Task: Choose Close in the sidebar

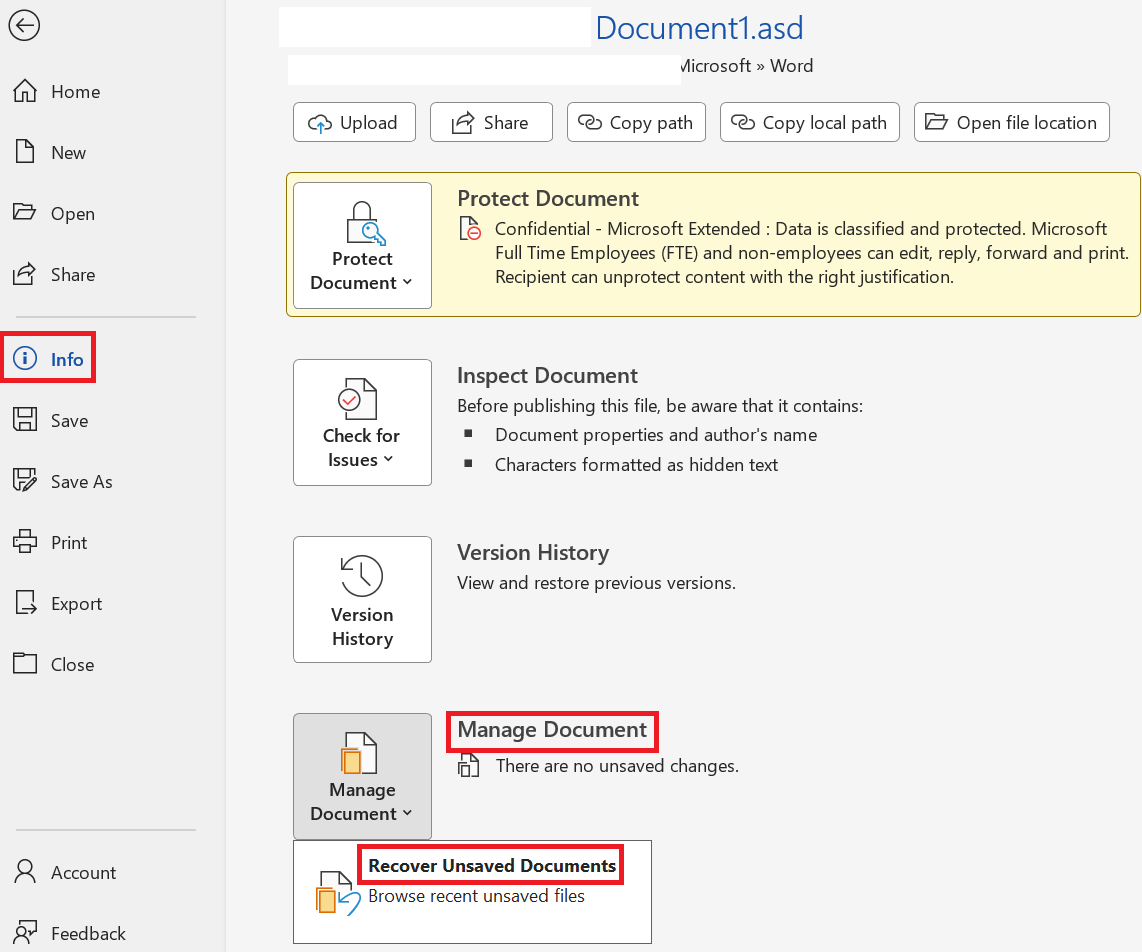Action: [72, 664]
